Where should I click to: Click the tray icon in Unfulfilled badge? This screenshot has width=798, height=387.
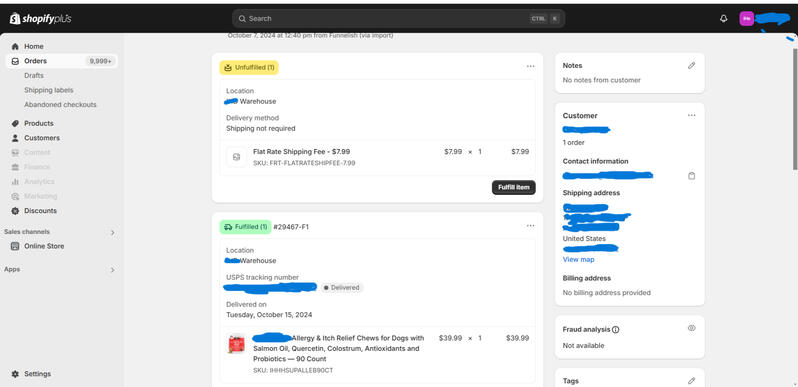(228, 67)
